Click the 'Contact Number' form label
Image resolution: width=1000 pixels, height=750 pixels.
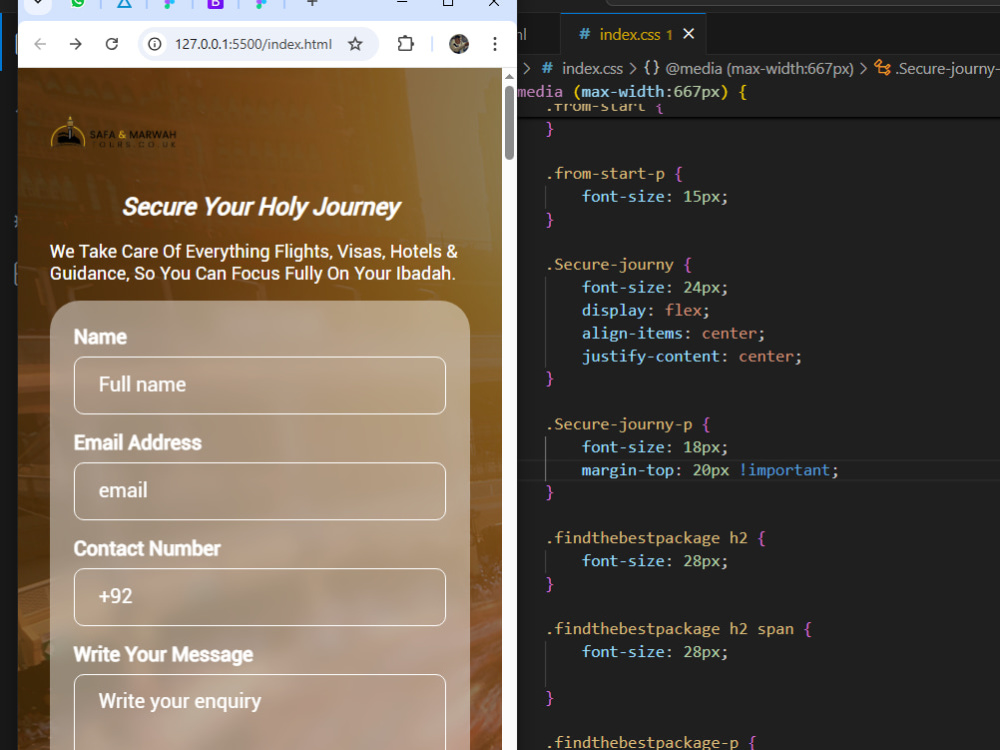(147, 548)
